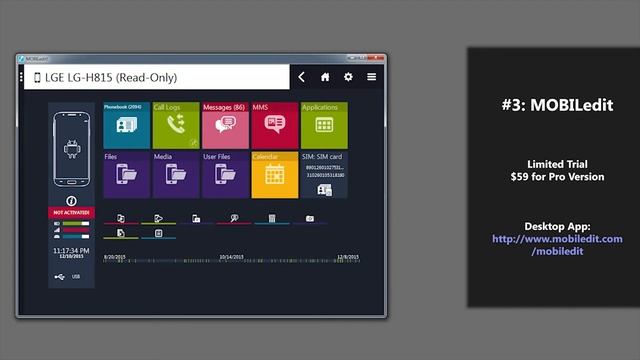Click the LGE LG-H815 (Read-Only) device title
The height and width of the screenshot is (360, 640).
point(111,78)
